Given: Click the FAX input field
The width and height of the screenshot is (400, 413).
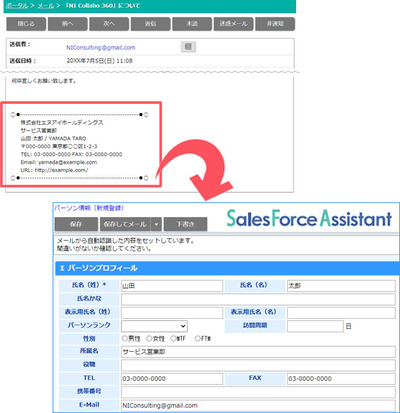Looking at the screenshot, I should (x=341, y=379).
